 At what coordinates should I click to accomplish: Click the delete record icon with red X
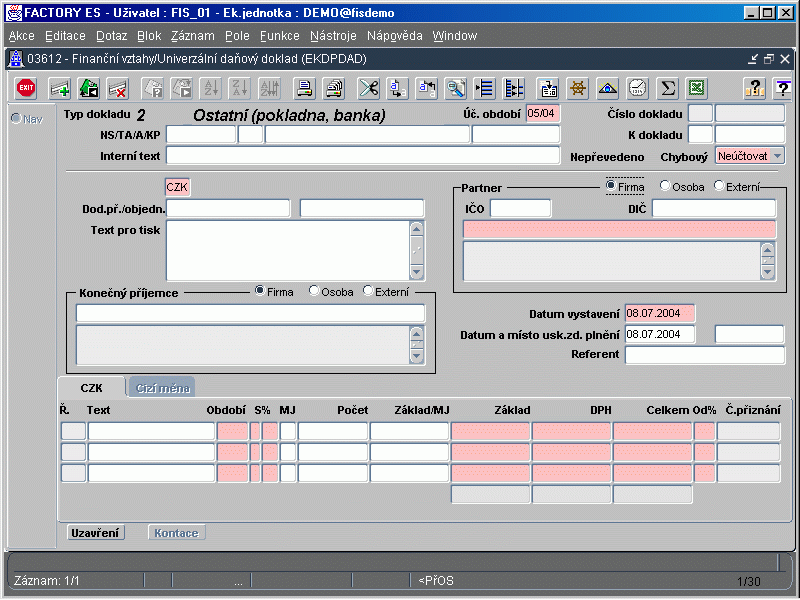(x=117, y=88)
